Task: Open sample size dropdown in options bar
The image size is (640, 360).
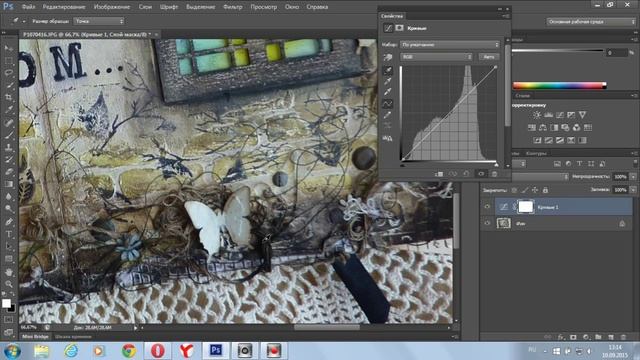Action: (99, 21)
